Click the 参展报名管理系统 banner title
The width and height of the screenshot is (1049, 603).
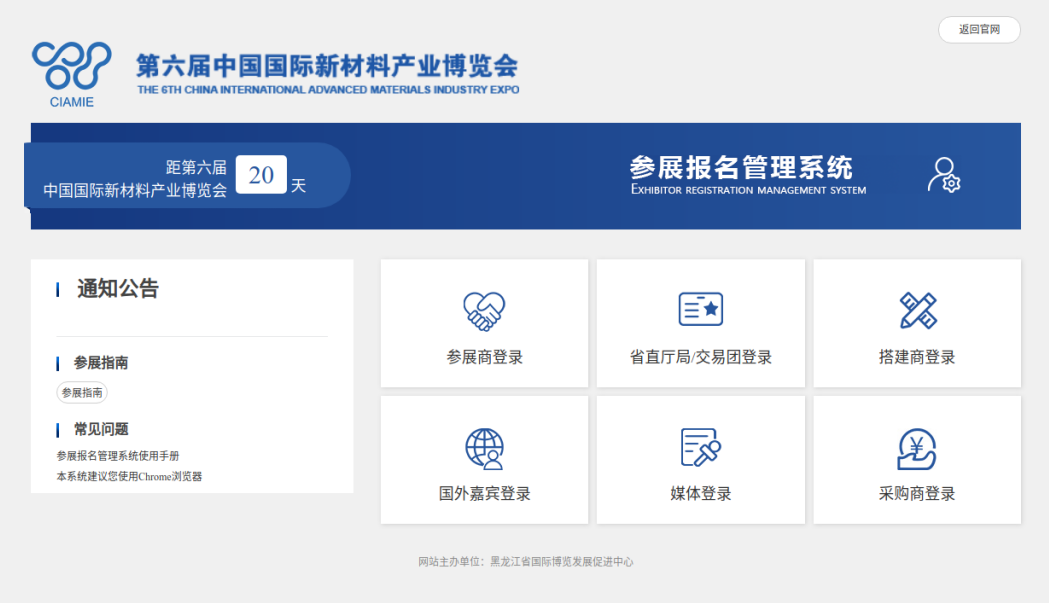coord(741,167)
